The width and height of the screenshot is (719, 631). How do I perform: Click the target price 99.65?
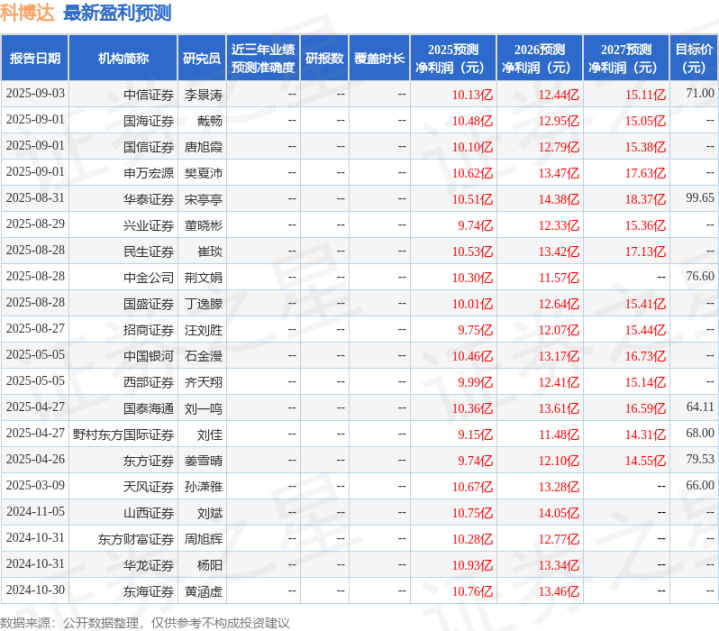[x=700, y=198]
